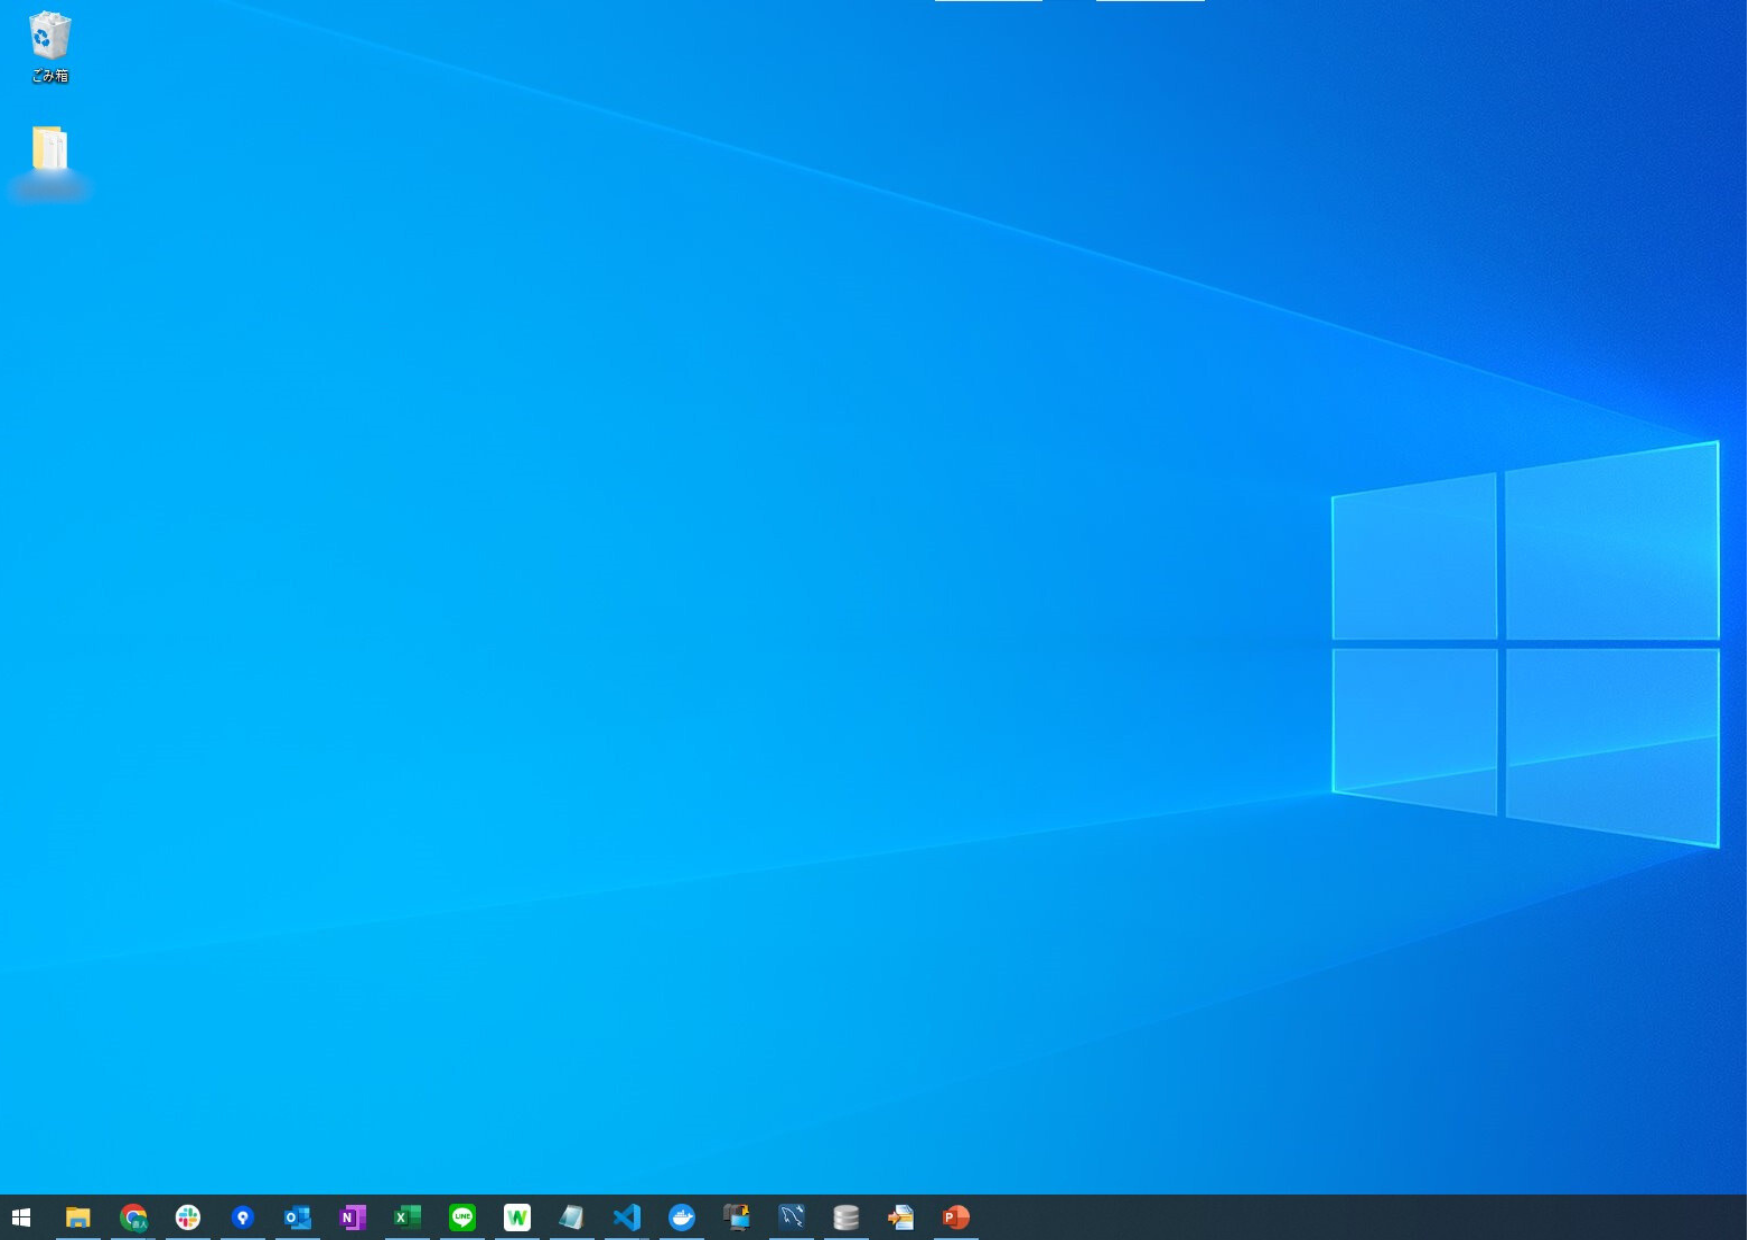1748x1240 pixels.
Task: Open the computer monitors app in taskbar
Action: [x=737, y=1217]
